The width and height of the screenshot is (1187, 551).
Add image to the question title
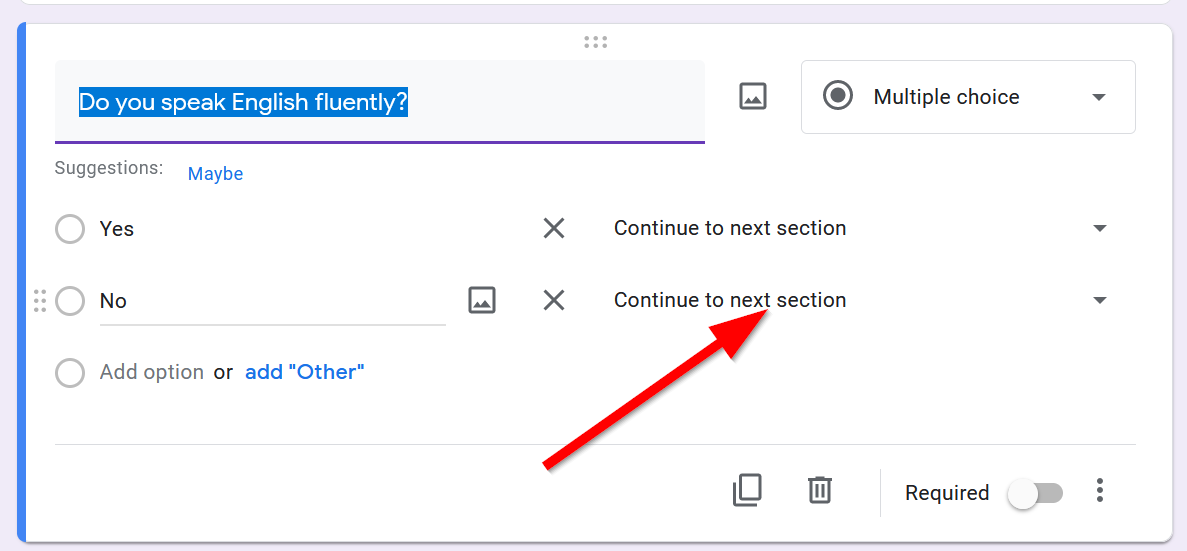coord(752,97)
